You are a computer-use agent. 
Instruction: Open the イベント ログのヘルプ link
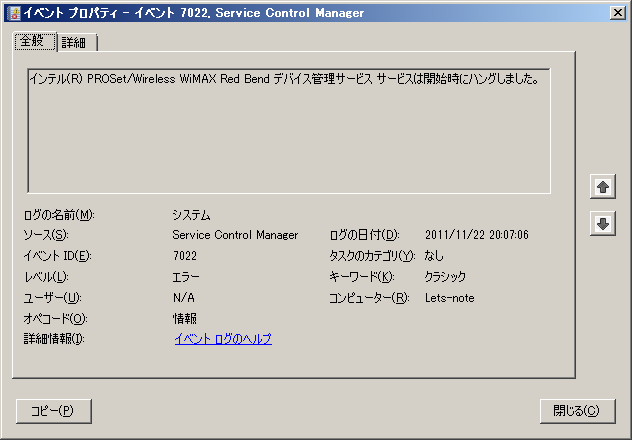222,339
